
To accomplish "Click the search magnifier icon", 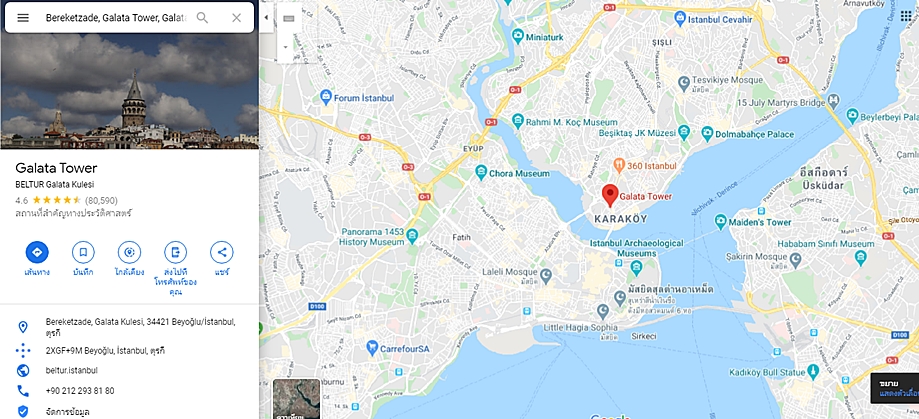I will (202, 18).
